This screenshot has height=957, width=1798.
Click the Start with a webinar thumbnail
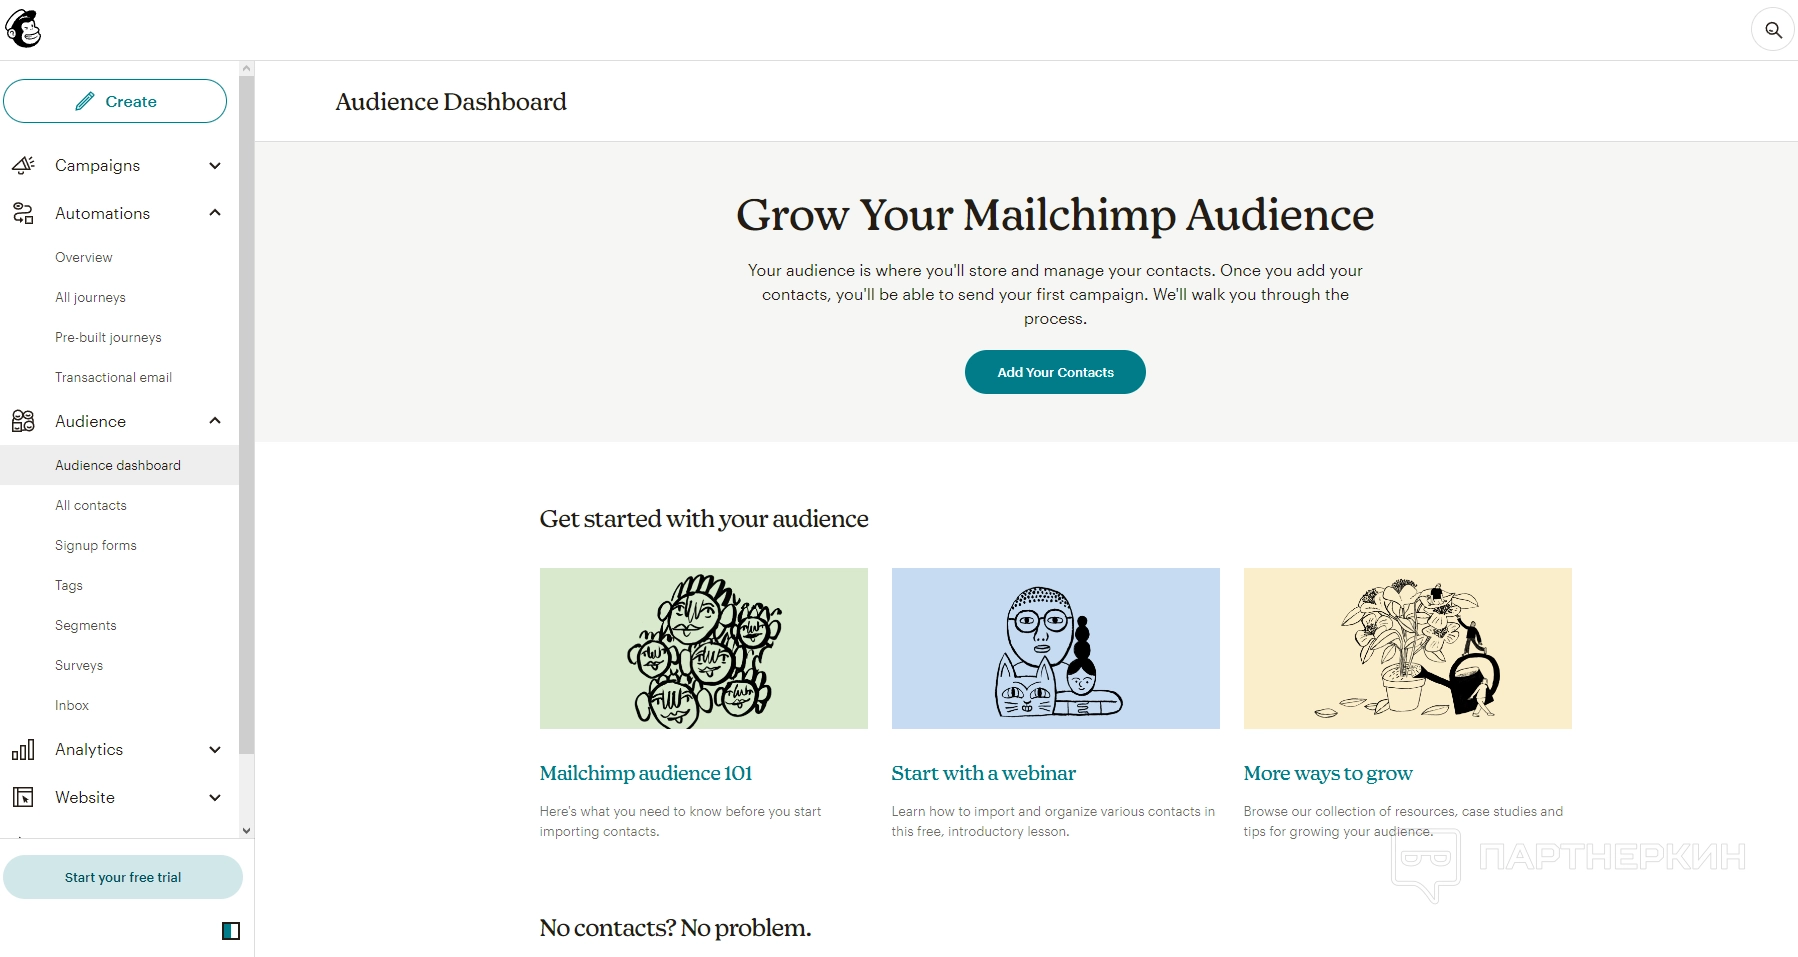[1055, 648]
